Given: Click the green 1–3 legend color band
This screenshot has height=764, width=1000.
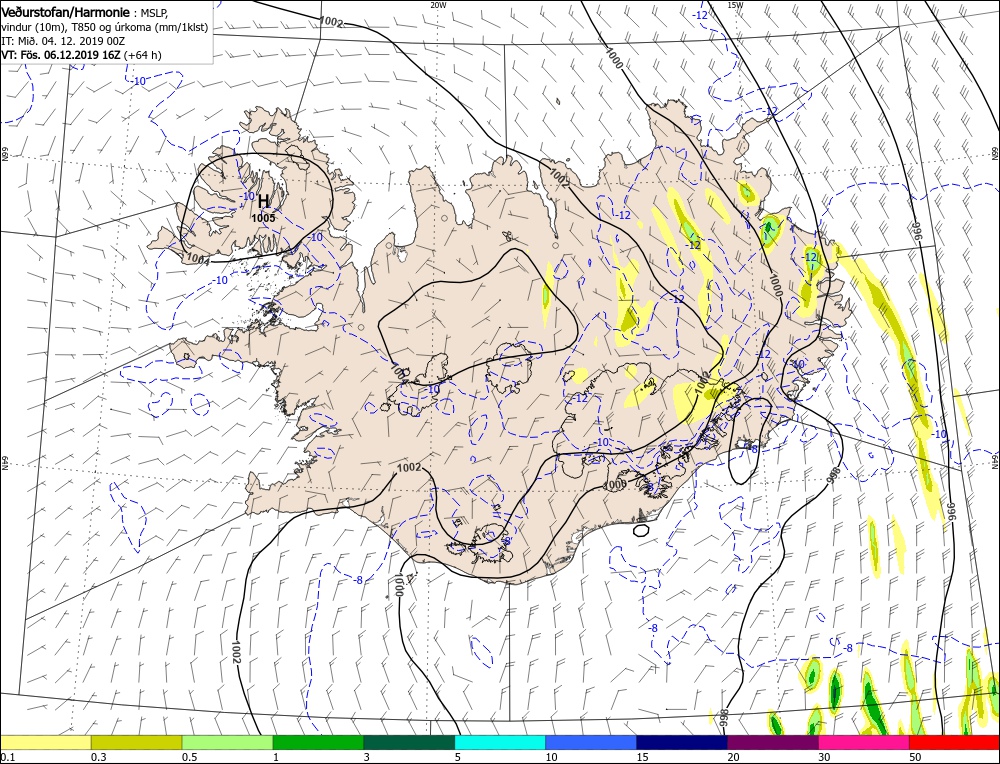Looking at the screenshot, I should coord(318,742).
